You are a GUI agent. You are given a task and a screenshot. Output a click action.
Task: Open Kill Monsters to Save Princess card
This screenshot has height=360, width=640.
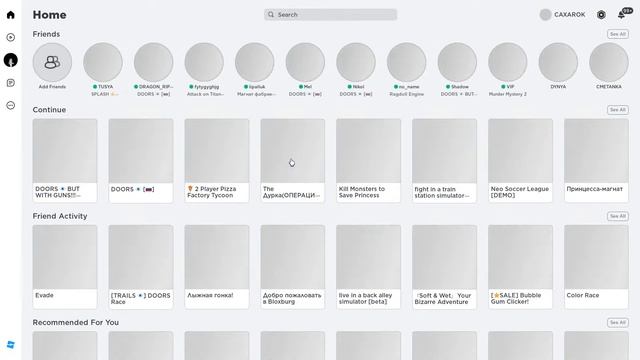(x=369, y=160)
